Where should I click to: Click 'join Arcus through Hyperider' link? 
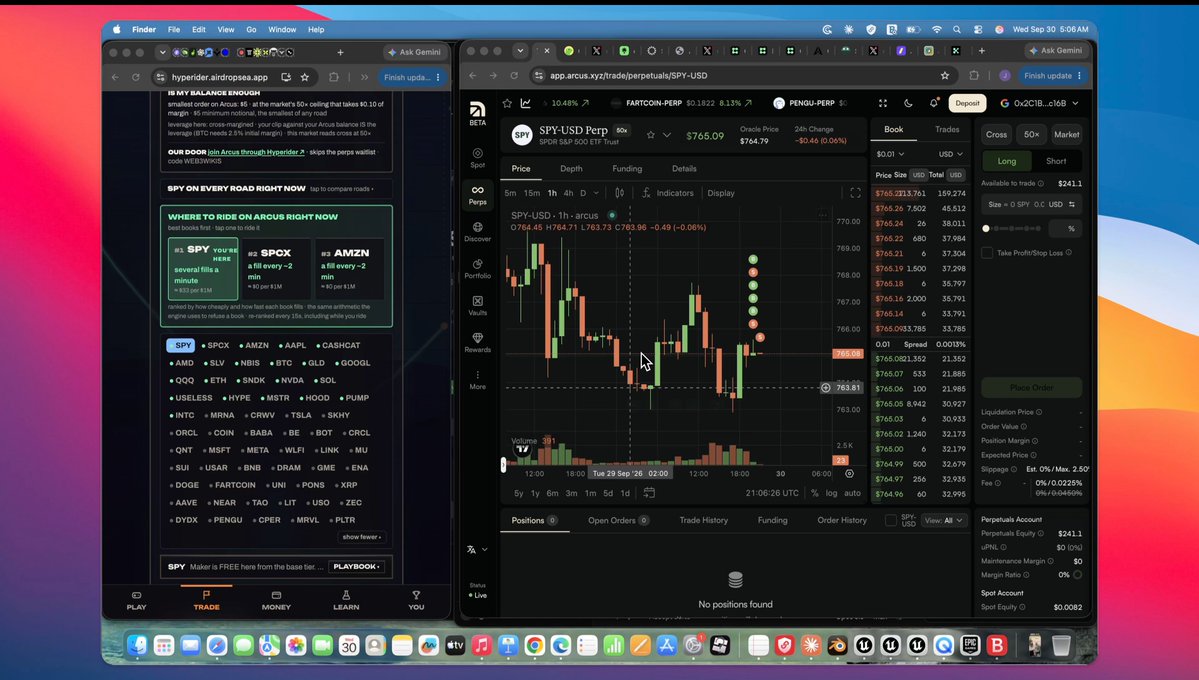[x=256, y=152]
